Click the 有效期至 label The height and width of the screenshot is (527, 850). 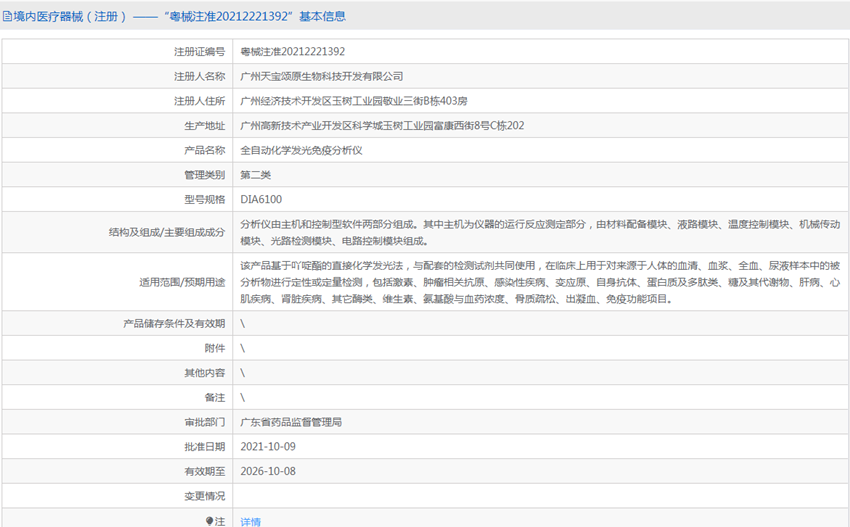(204, 471)
